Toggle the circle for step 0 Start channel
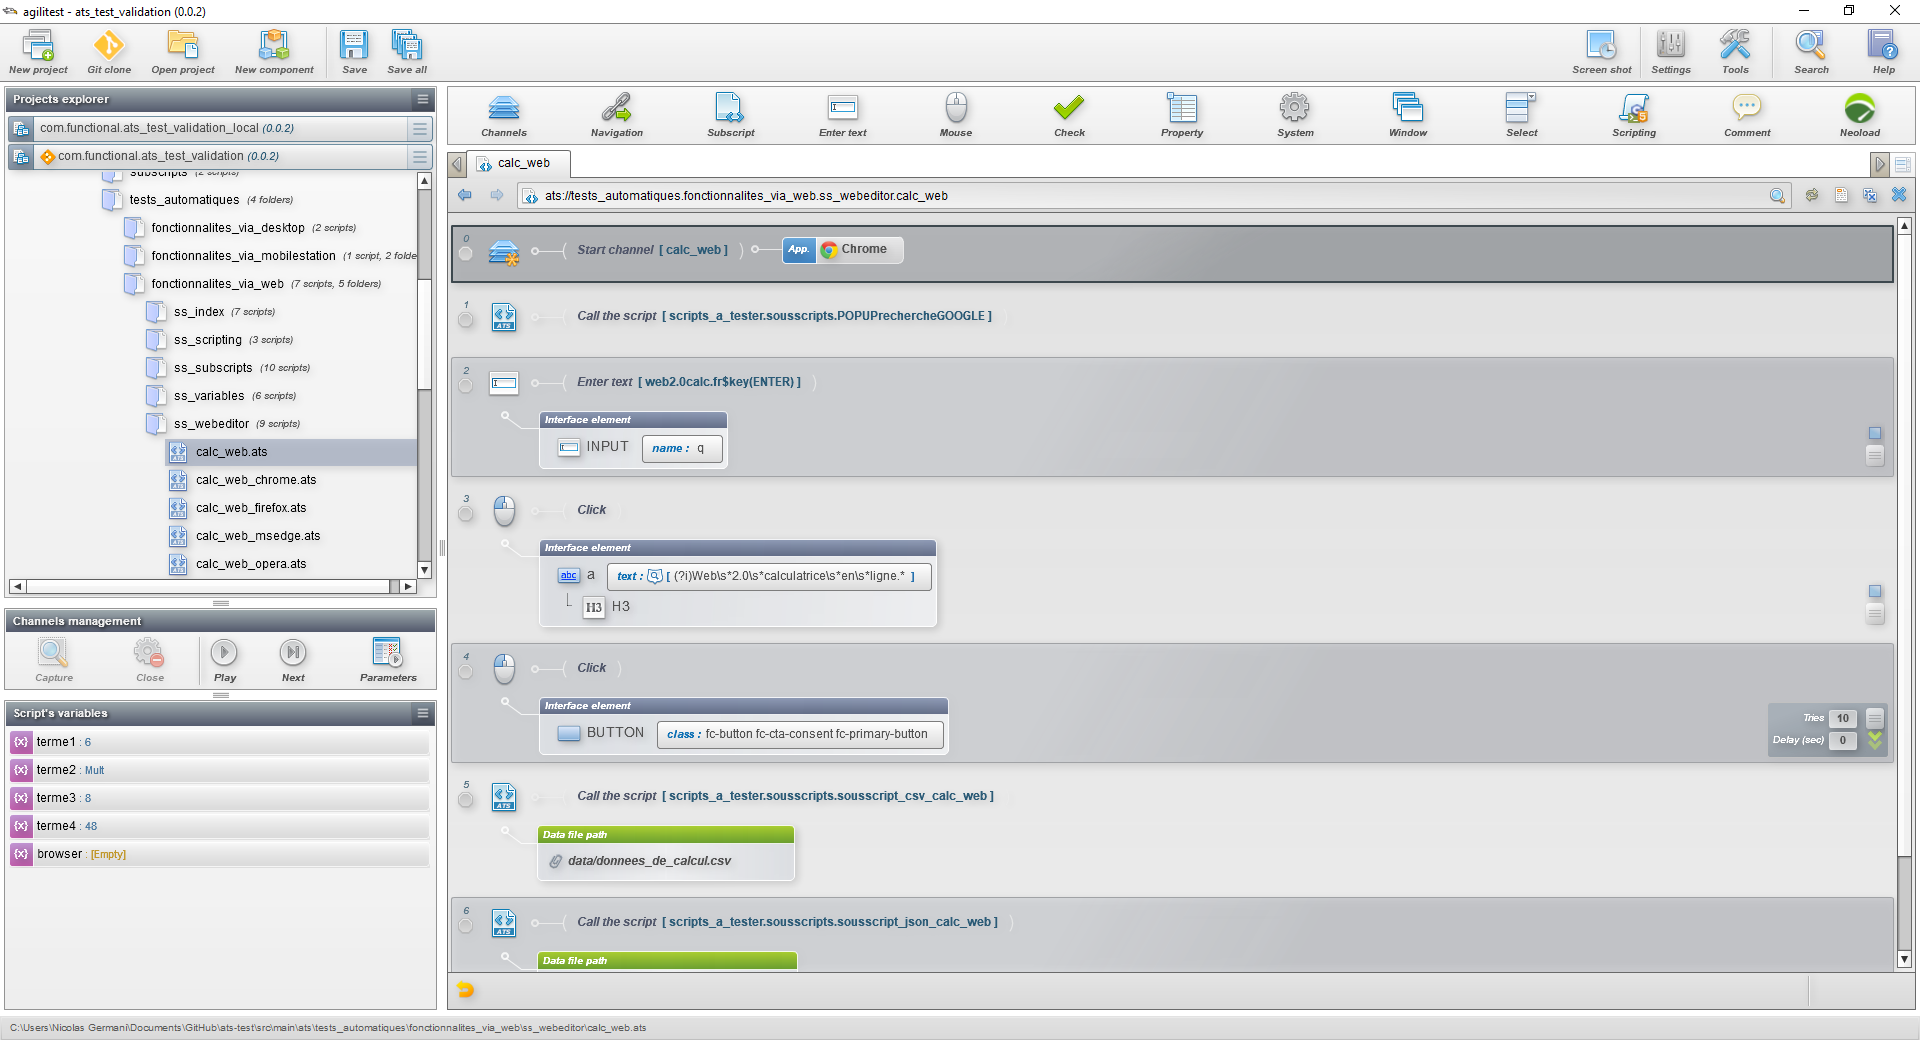The height and width of the screenshot is (1040, 1920). 466,253
